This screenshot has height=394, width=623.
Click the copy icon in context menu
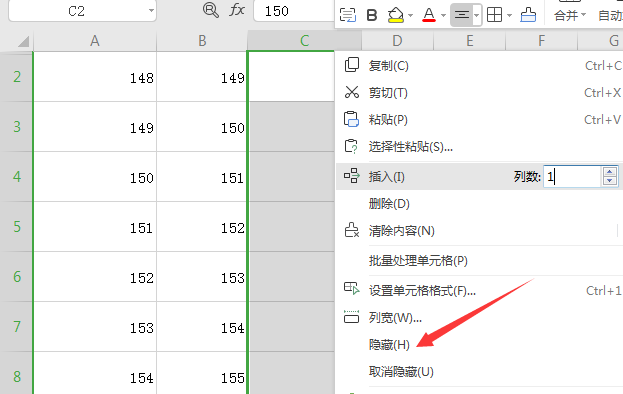pos(352,65)
